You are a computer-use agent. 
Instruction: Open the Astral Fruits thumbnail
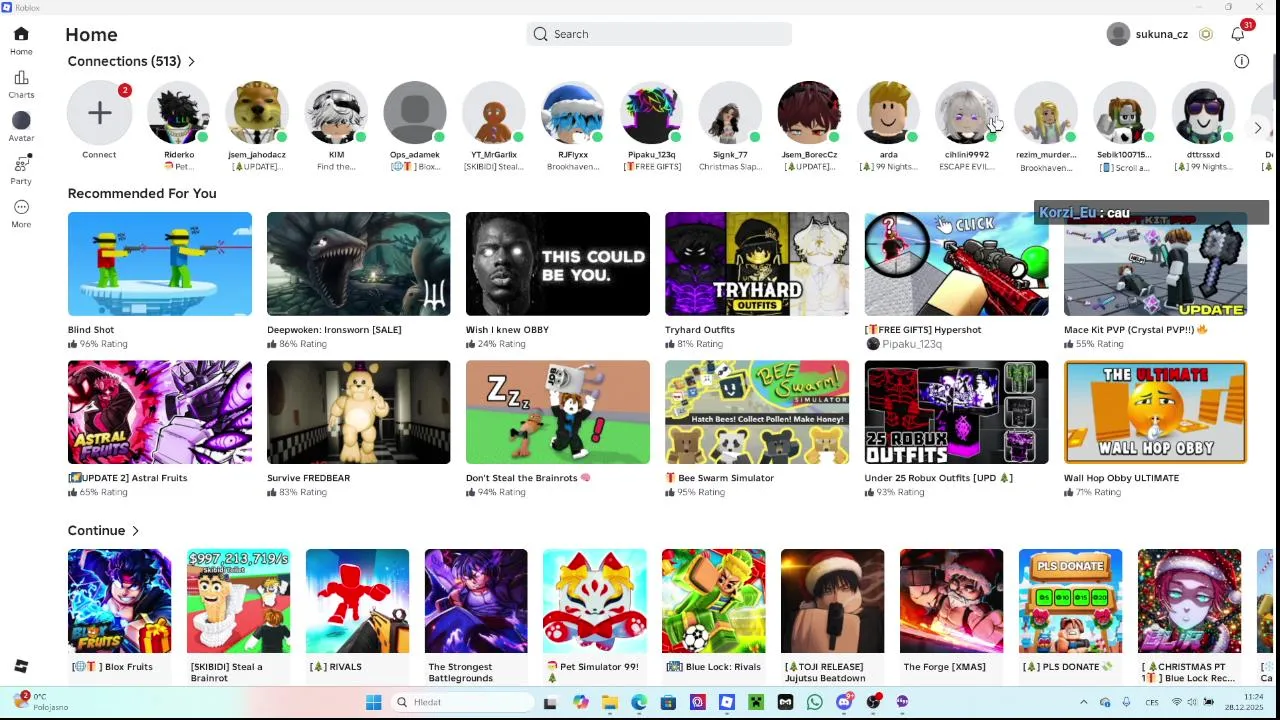(x=160, y=412)
